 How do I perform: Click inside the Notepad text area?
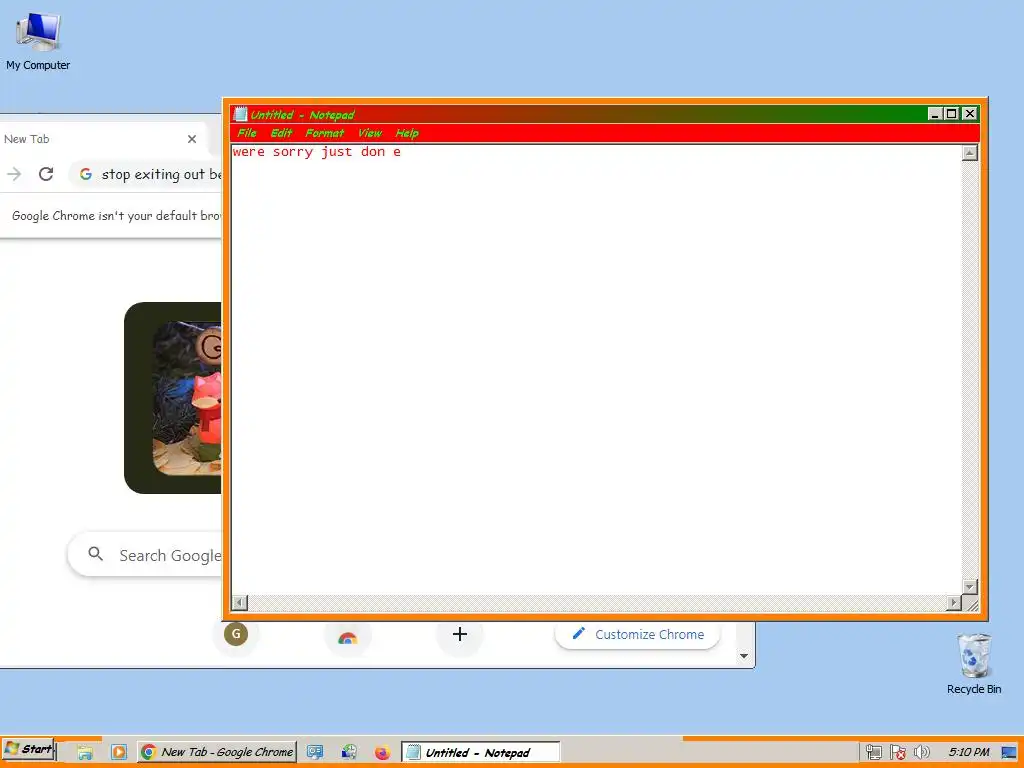(596, 369)
